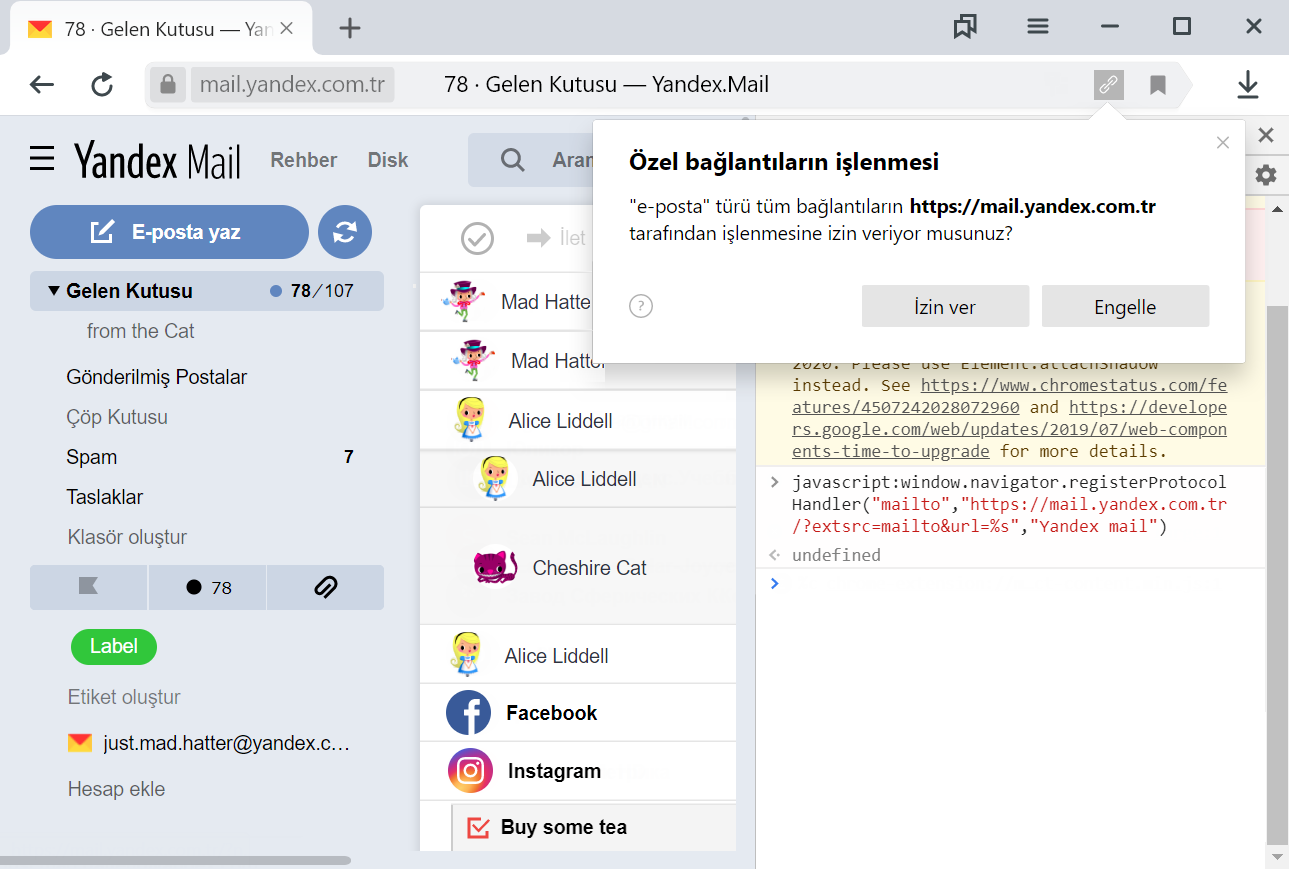Click Klasör oluştur to create folder

click(127, 537)
